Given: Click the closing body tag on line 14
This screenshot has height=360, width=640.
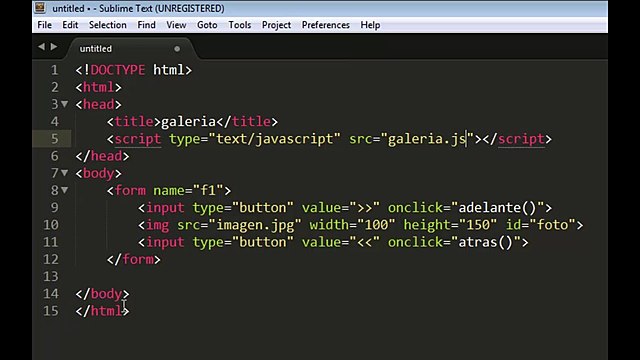Looking at the screenshot, I should click(x=102, y=294).
